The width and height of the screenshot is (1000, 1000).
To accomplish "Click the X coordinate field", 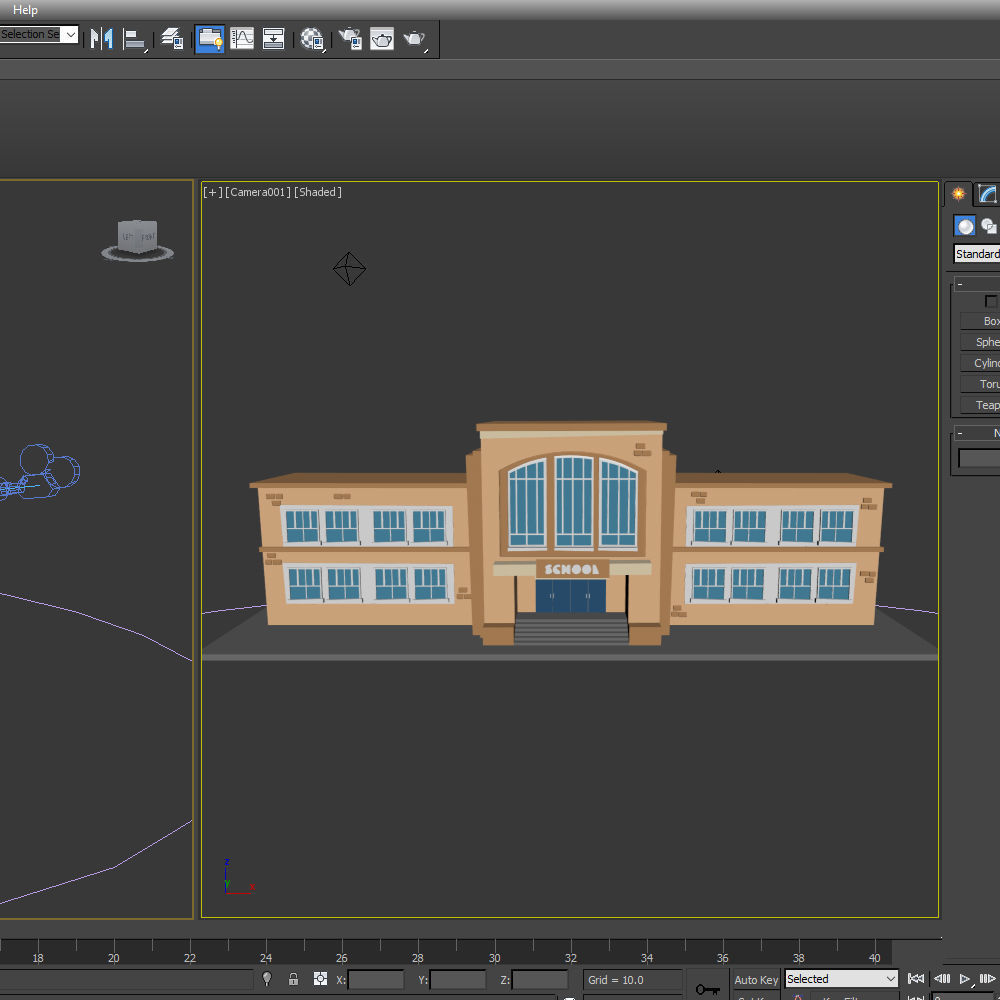I will click(376, 980).
